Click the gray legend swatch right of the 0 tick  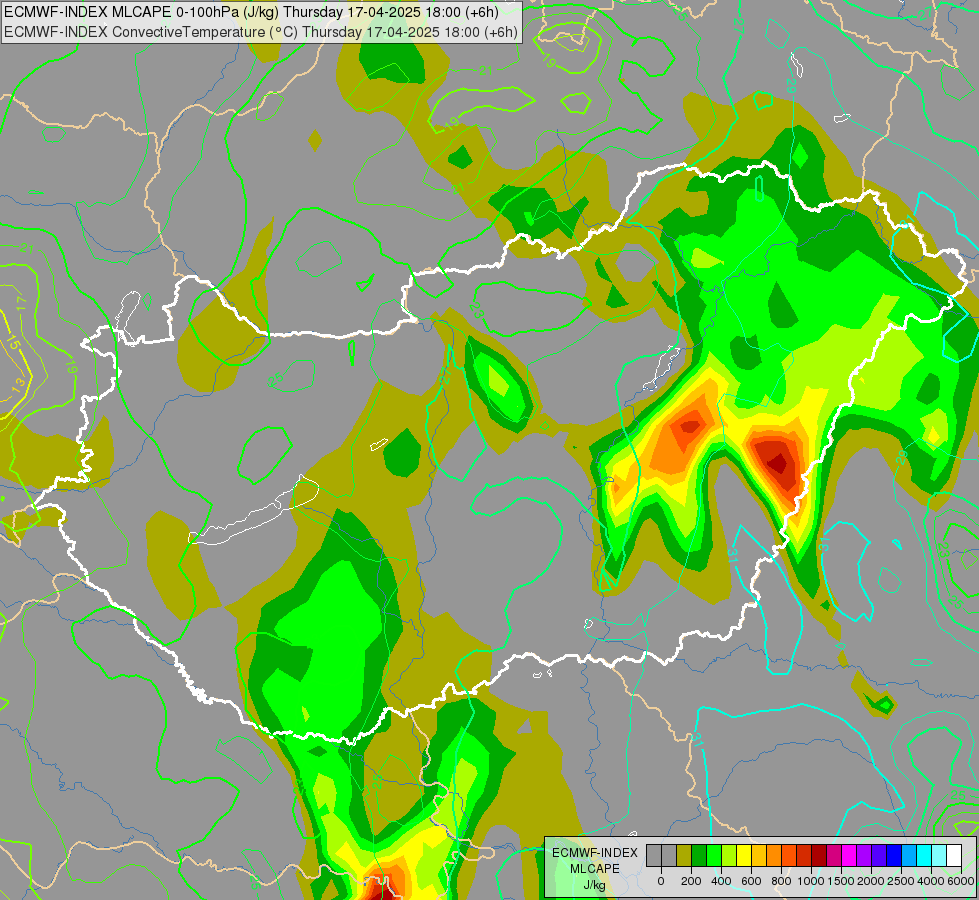[x=669, y=856]
